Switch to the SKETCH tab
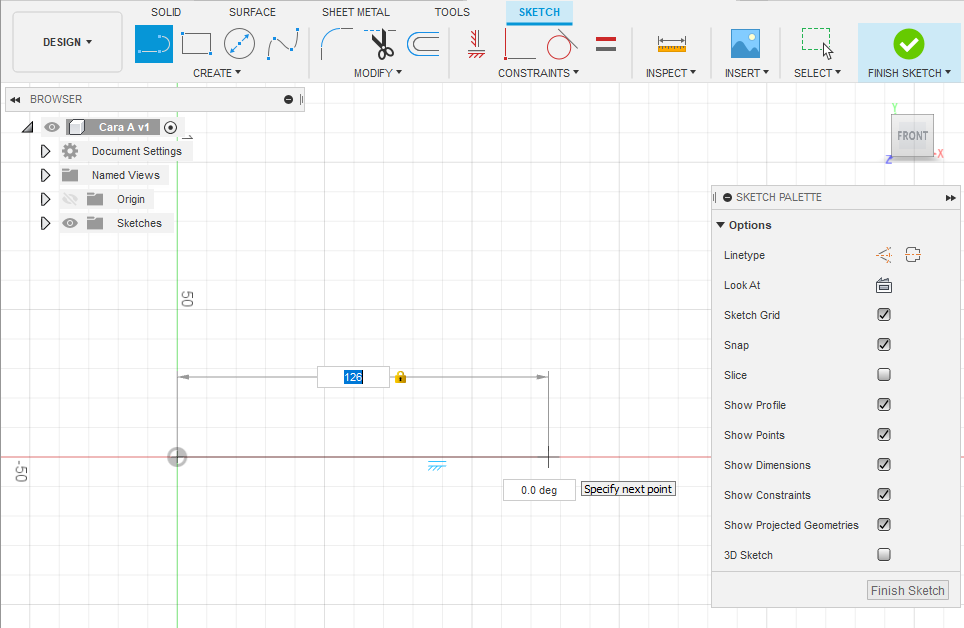The width and height of the screenshot is (964, 628). [x=539, y=12]
